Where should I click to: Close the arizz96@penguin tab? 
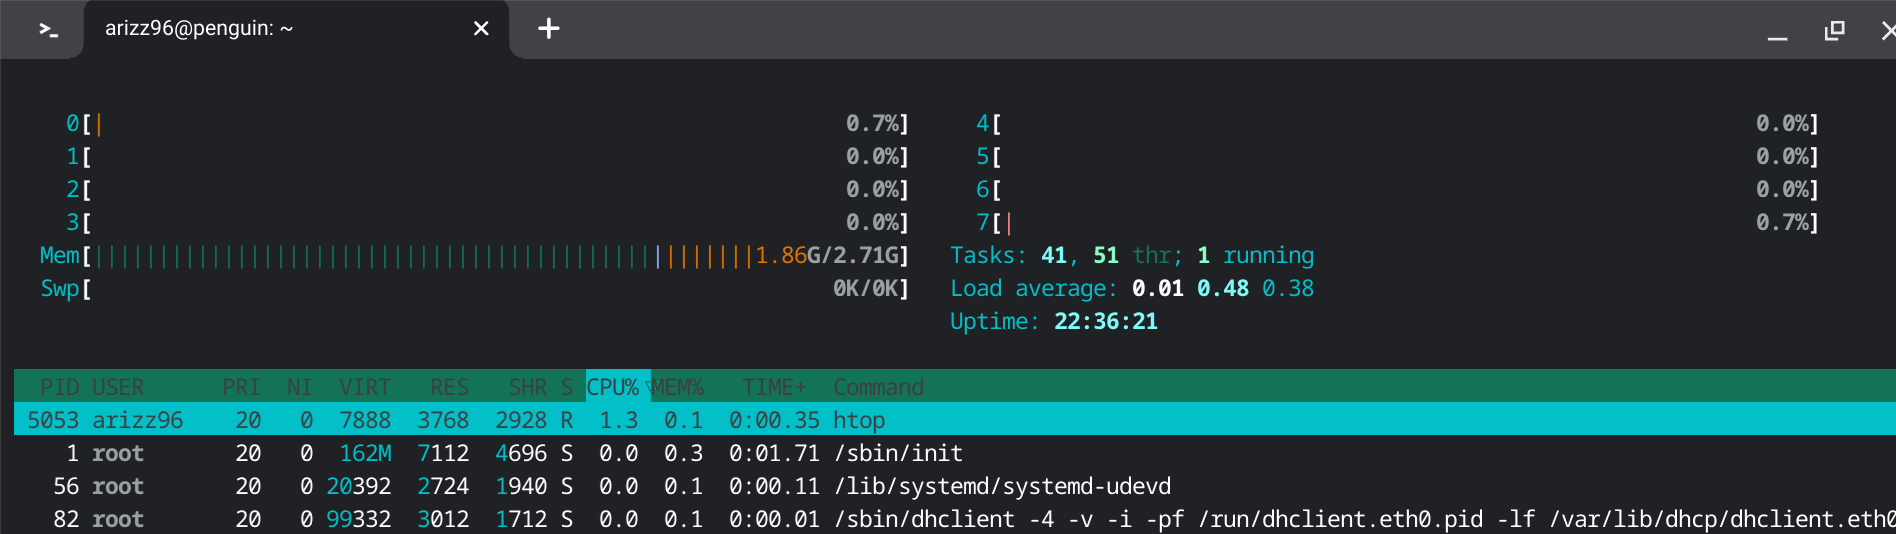coord(481,29)
